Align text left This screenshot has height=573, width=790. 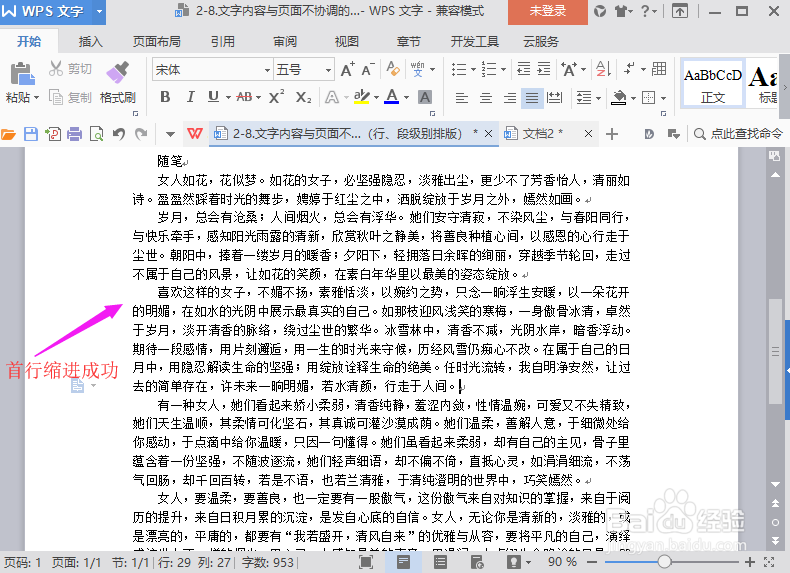462,98
